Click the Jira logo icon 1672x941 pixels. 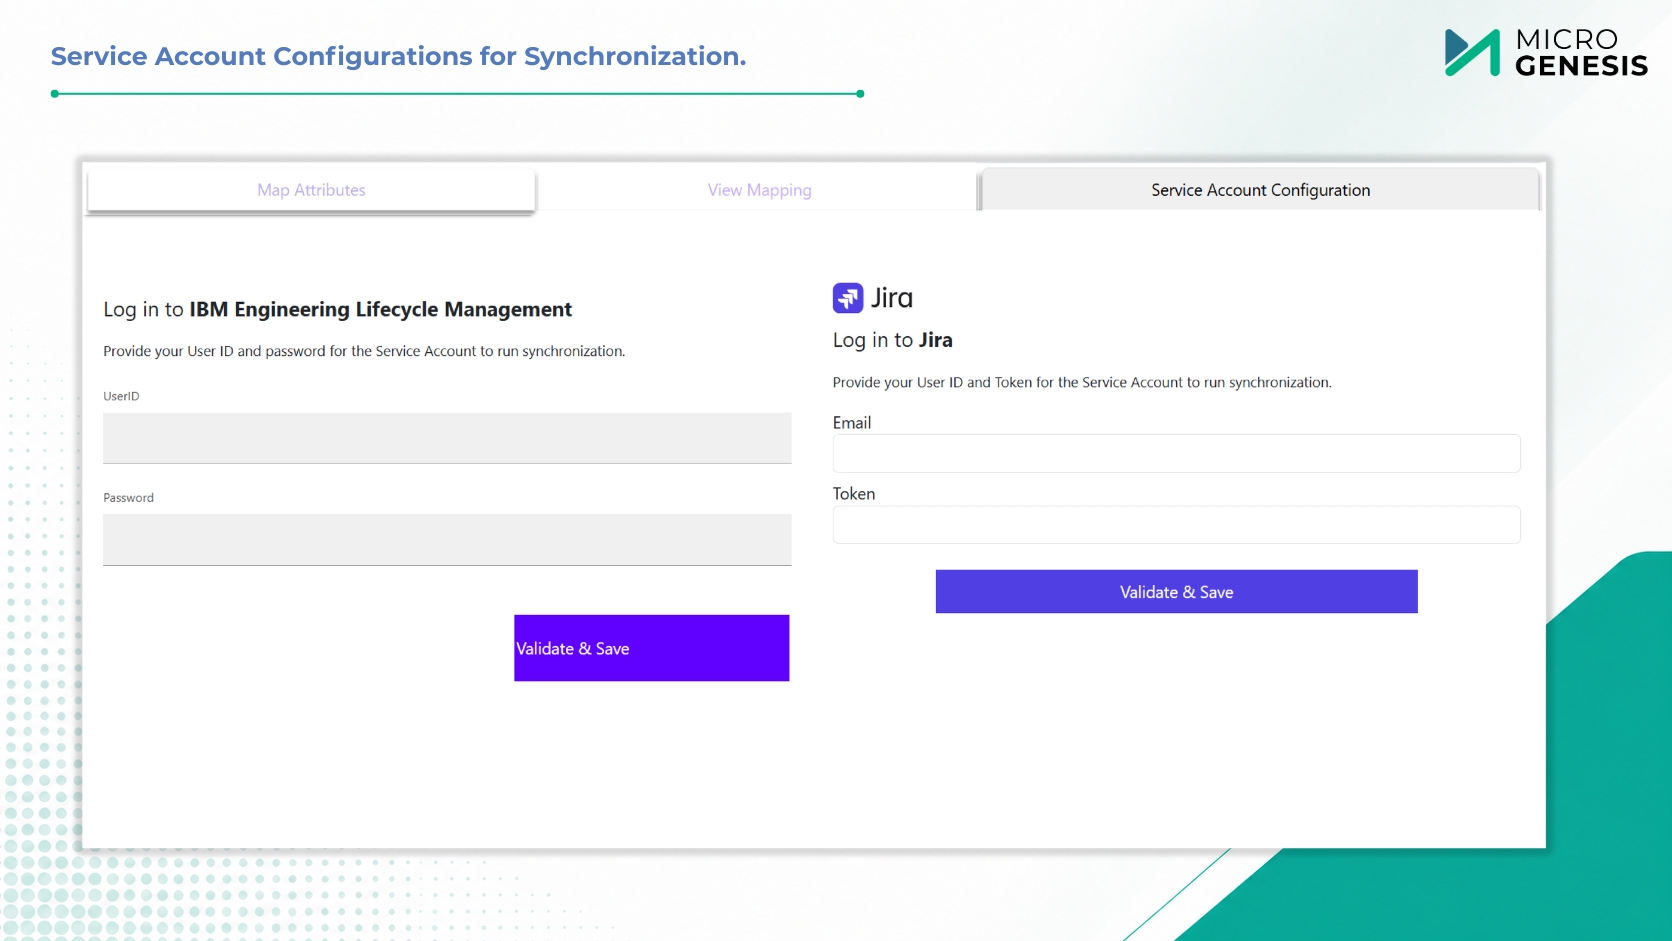(848, 298)
